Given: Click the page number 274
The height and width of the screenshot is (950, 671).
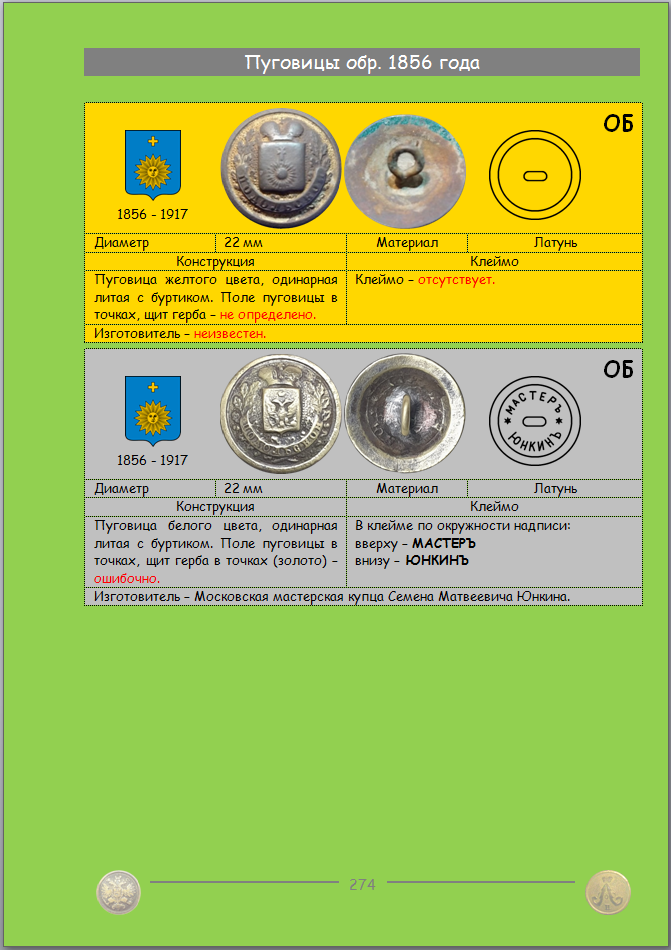Looking at the screenshot, I should pos(362,885).
